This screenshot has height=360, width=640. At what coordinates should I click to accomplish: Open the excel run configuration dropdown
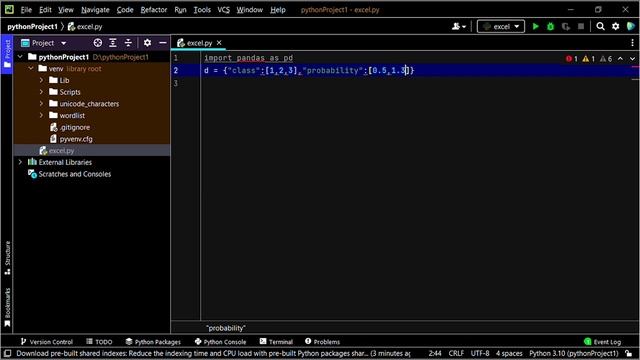coord(501,27)
